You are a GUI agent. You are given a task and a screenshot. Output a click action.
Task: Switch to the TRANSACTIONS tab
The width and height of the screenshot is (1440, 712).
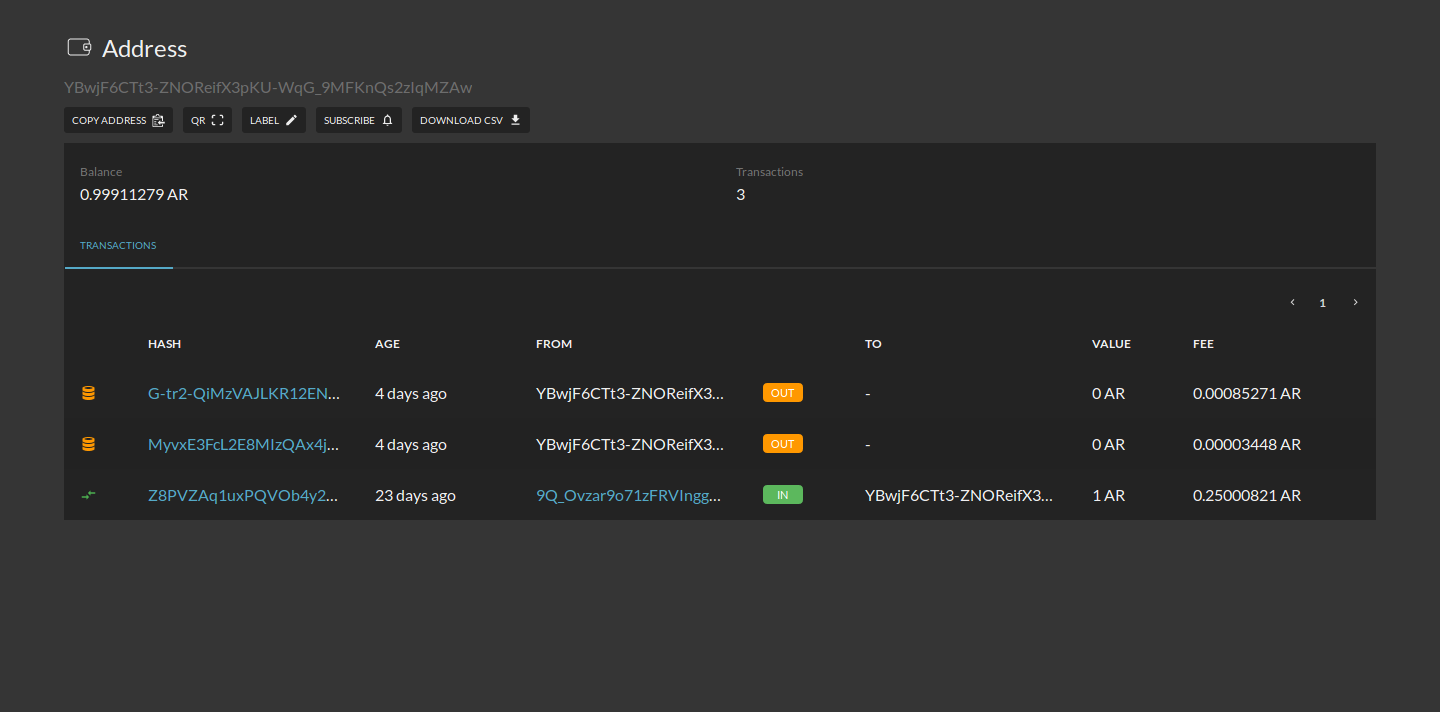point(117,245)
